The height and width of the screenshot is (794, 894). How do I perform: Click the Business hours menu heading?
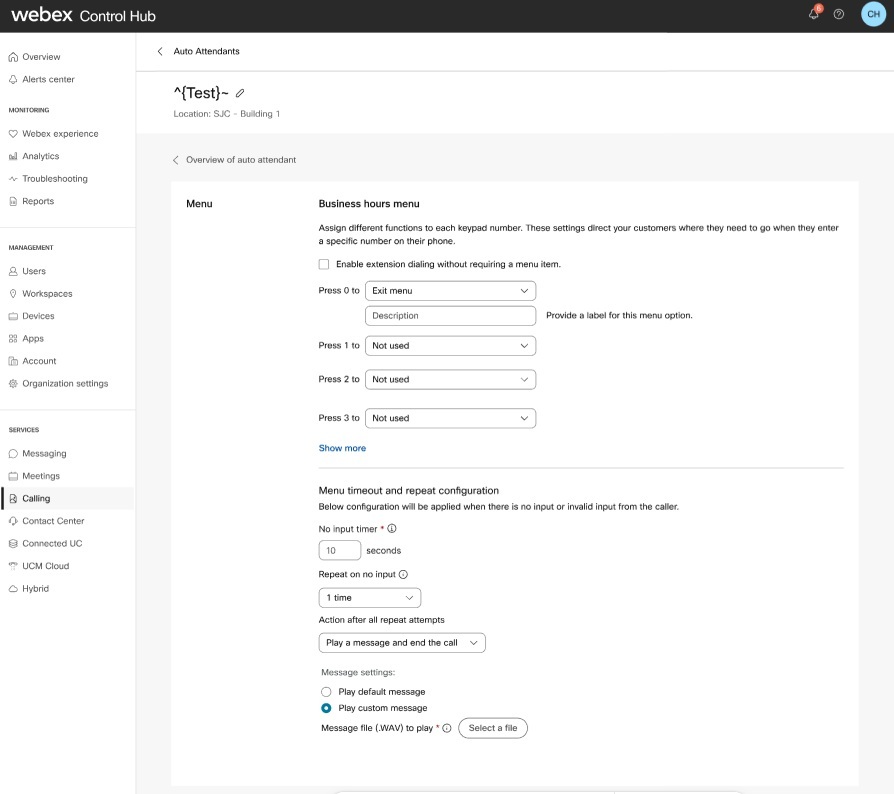369,203
